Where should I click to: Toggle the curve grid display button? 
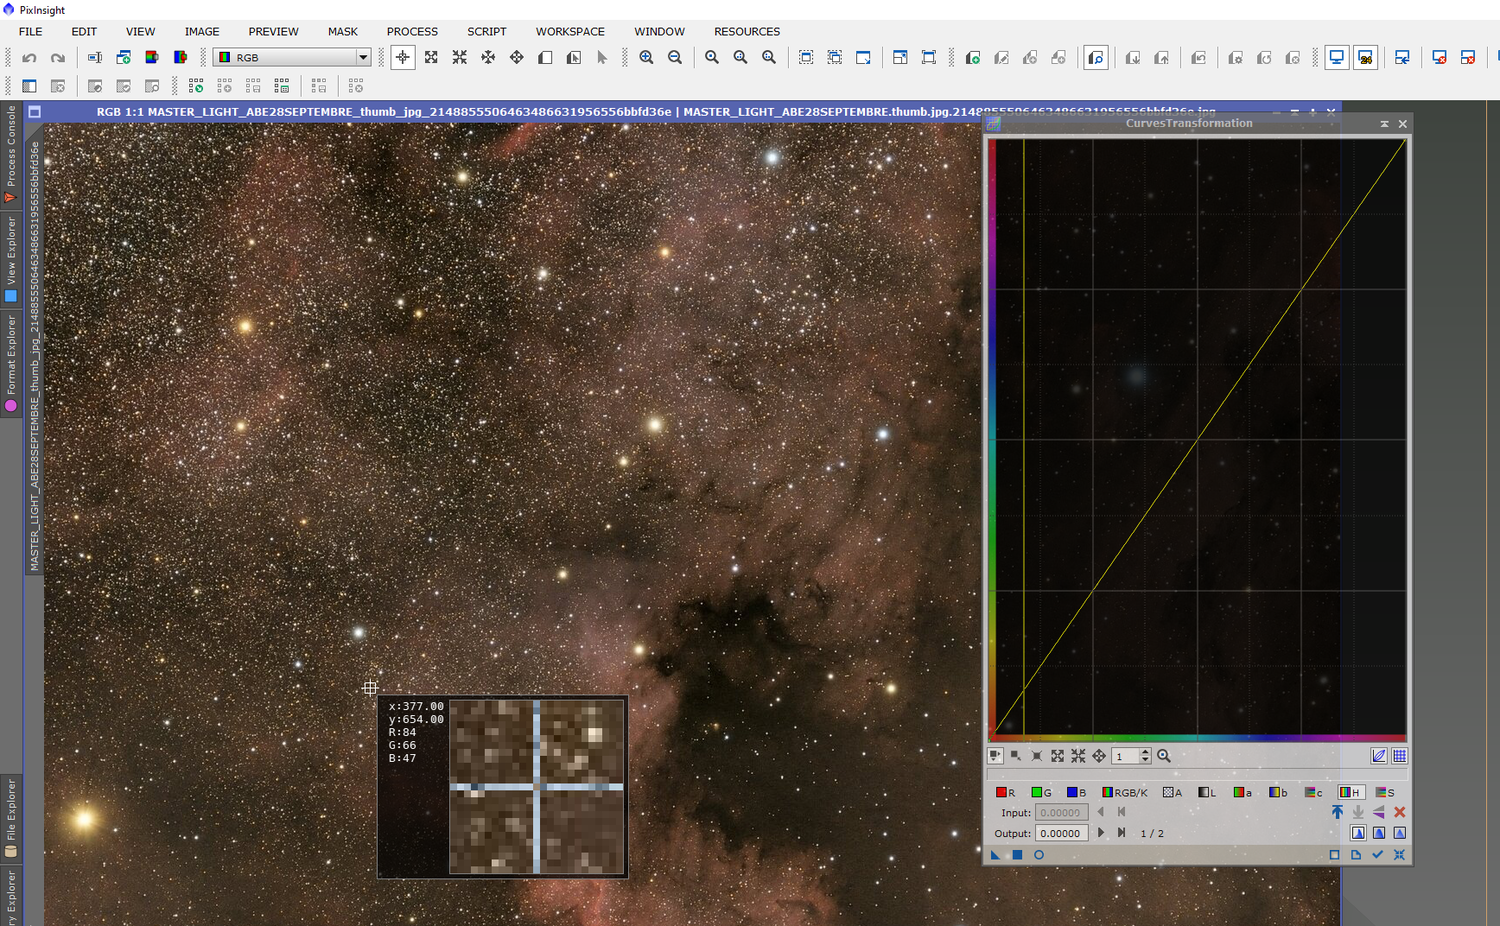coord(1399,756)
